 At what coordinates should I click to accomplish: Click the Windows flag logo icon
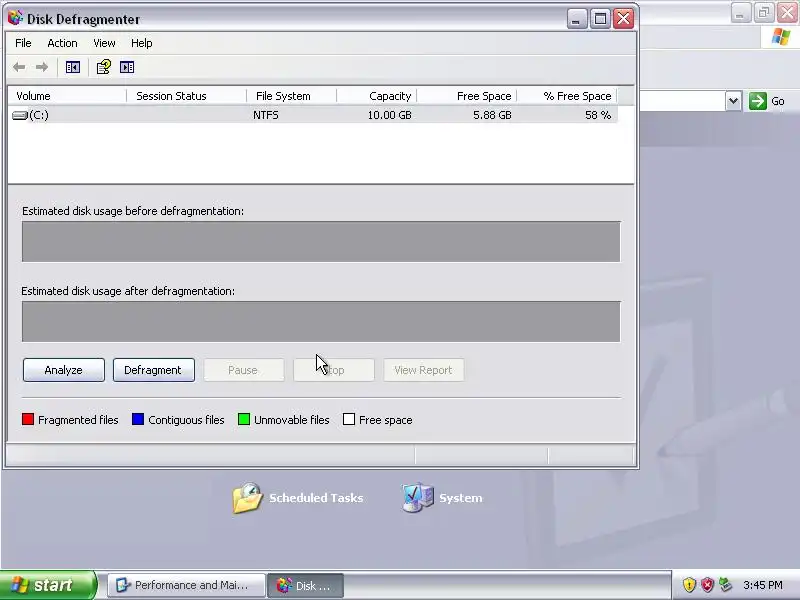pyautogui.click(x=781, y=37)
